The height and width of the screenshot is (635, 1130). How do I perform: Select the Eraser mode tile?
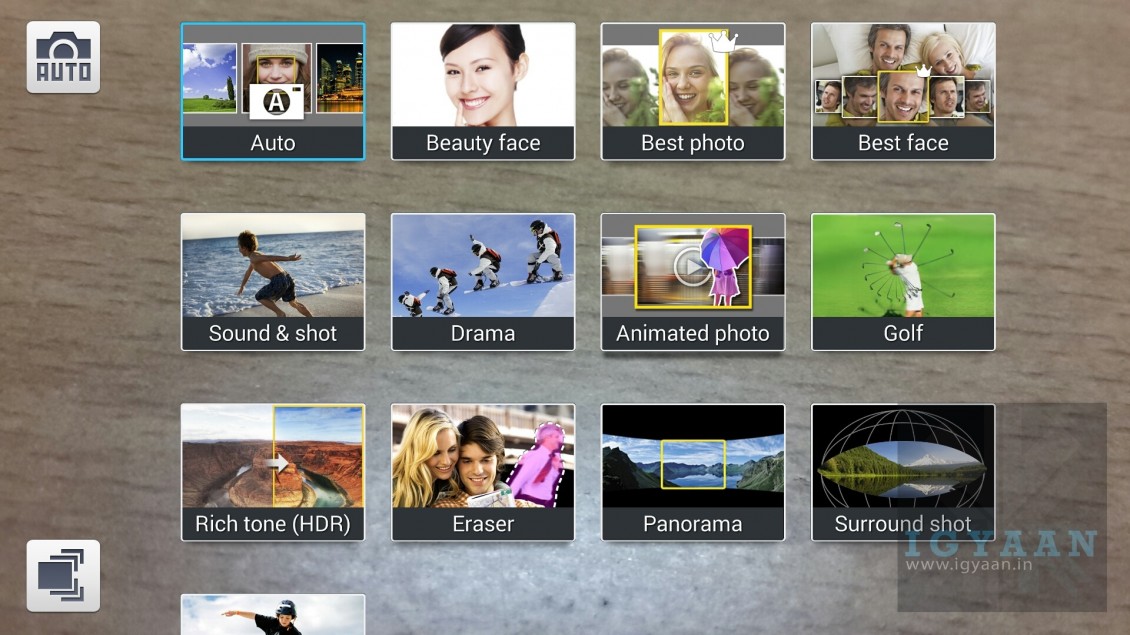pos(483,472)
